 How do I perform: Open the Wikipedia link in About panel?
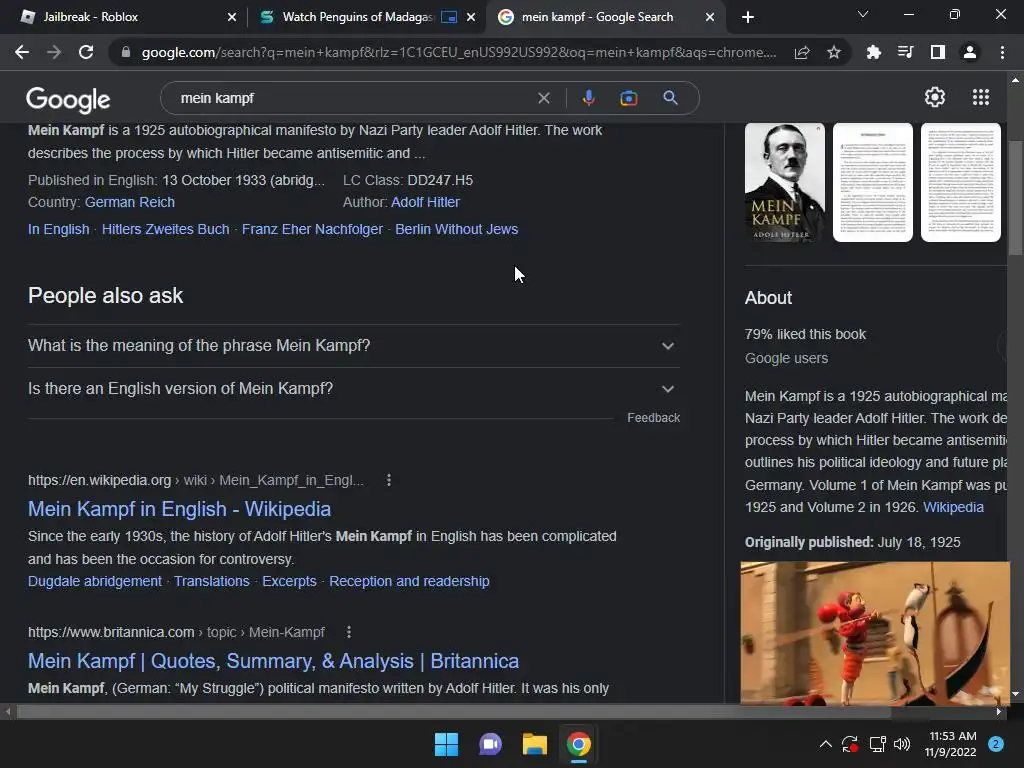953,507
